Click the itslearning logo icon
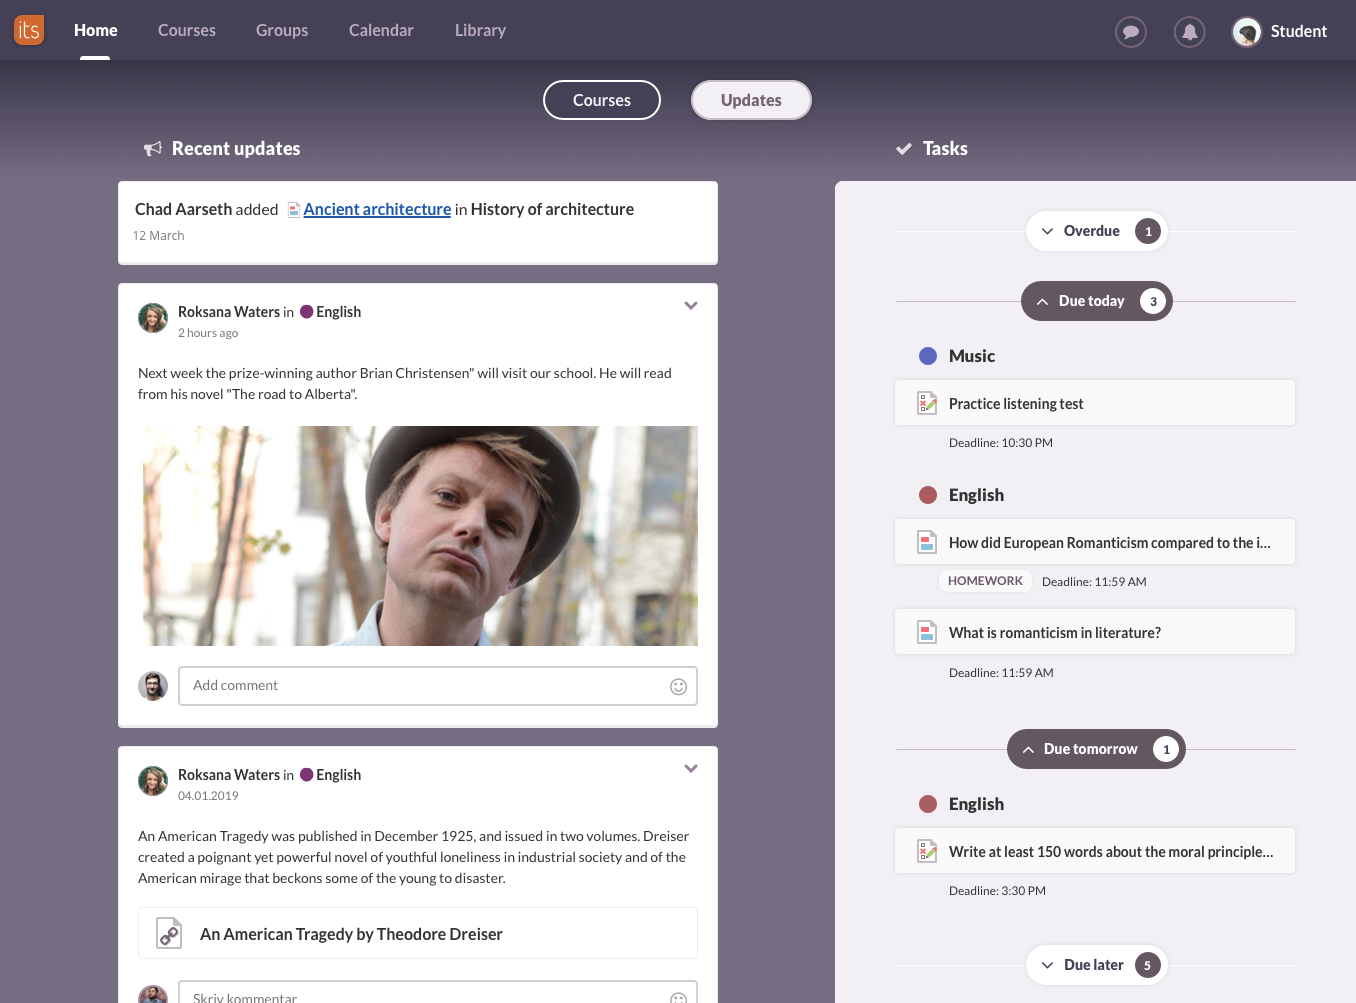Screen dimensions: 1356x1003 [x=29, y=30]
